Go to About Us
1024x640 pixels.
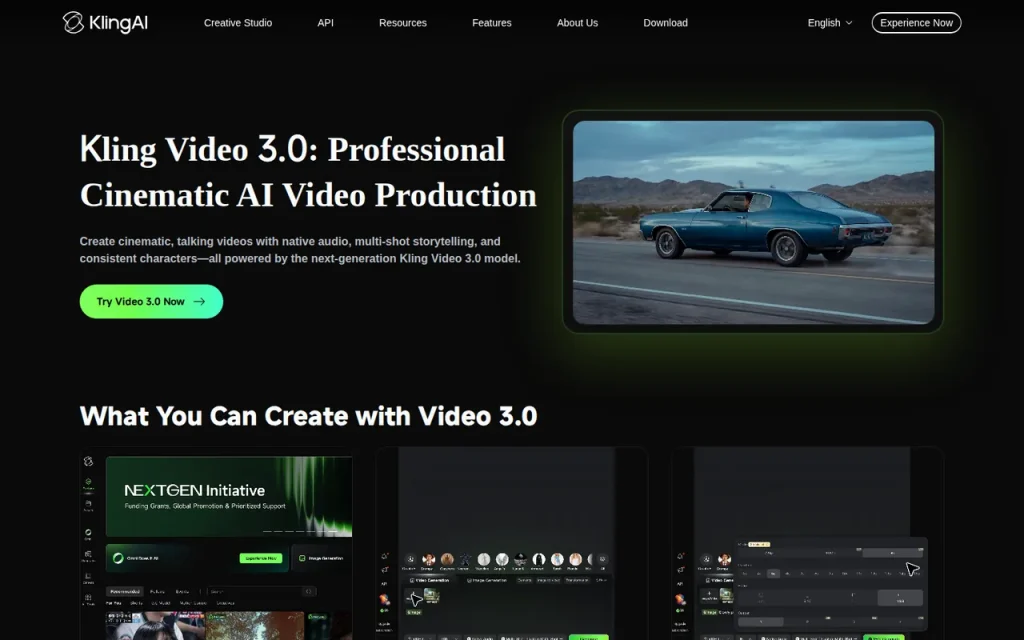(x=577, y=23)
